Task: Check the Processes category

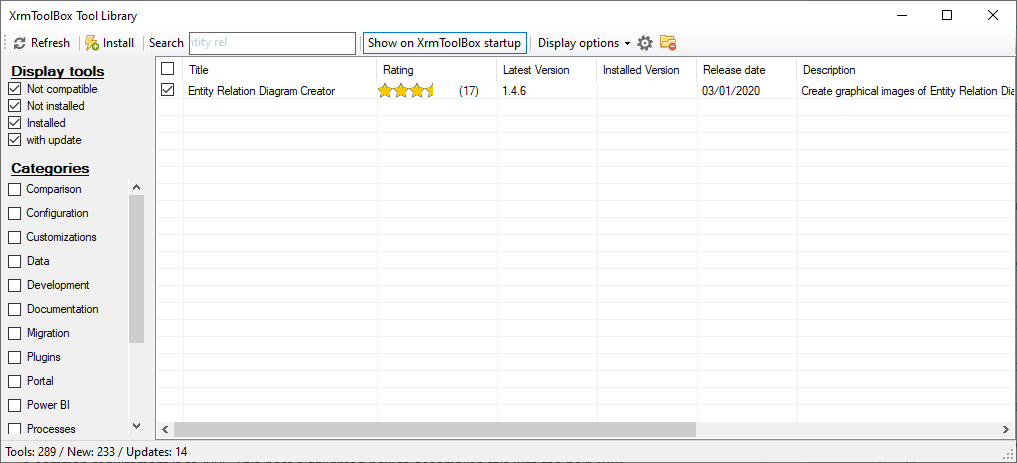Action: [x=14, y=429]
